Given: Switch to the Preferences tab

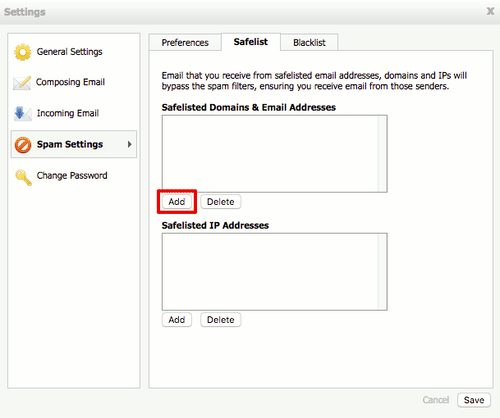Looking at the screenshot, I should pyautogui.click(x=185, y=42).
